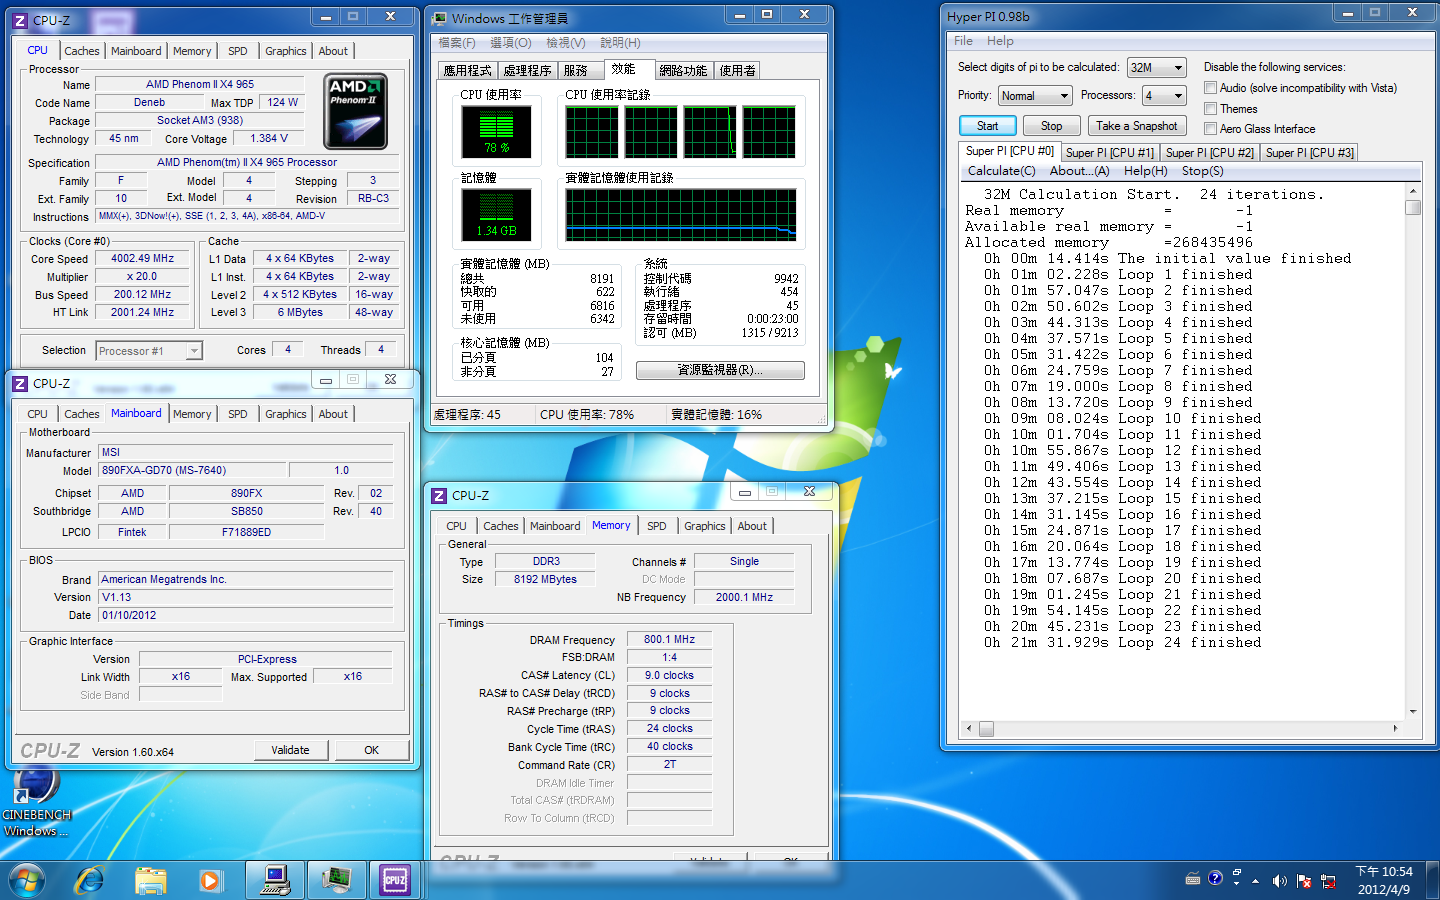Tick the Themes service checkbox
Viewport: 1440px width, 900px height.
click(x=1210, y=109)
